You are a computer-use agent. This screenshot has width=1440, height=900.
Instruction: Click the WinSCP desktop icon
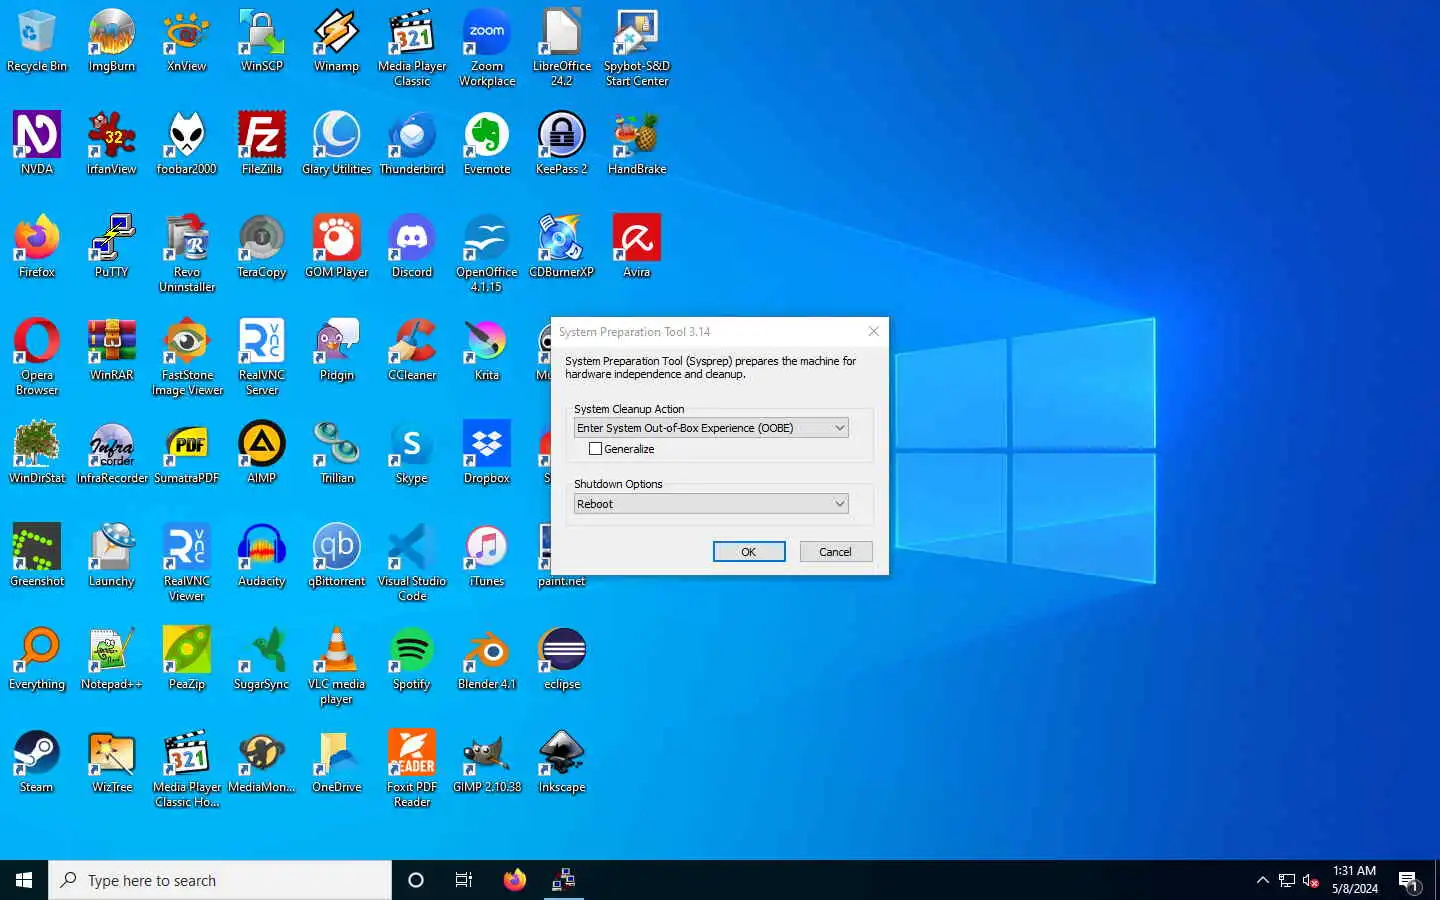pos(262,42)
